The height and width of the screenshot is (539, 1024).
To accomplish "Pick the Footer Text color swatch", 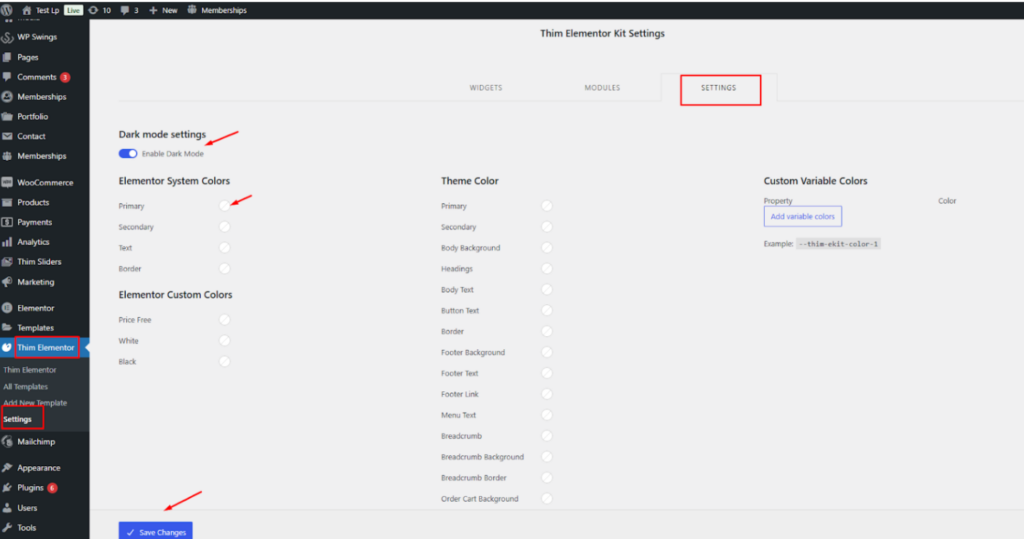I will pos(547,373).
